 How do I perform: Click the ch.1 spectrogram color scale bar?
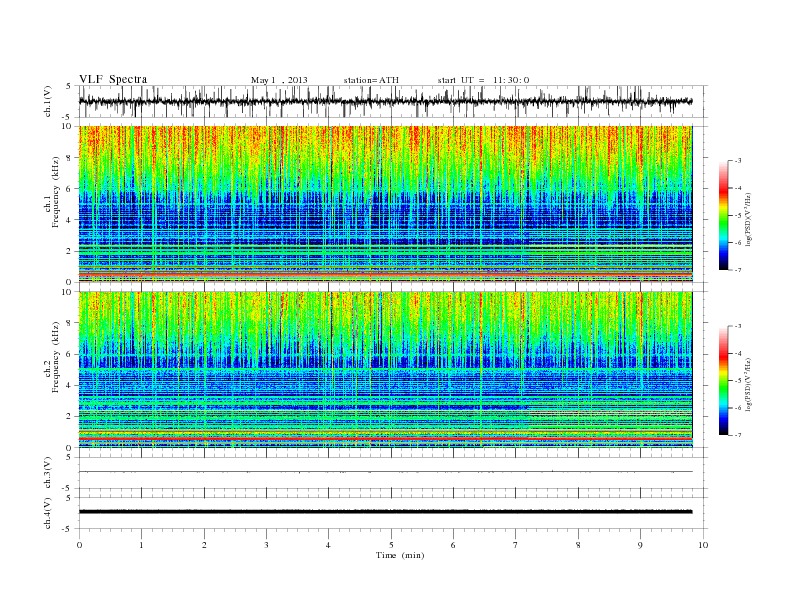(723, 215)
